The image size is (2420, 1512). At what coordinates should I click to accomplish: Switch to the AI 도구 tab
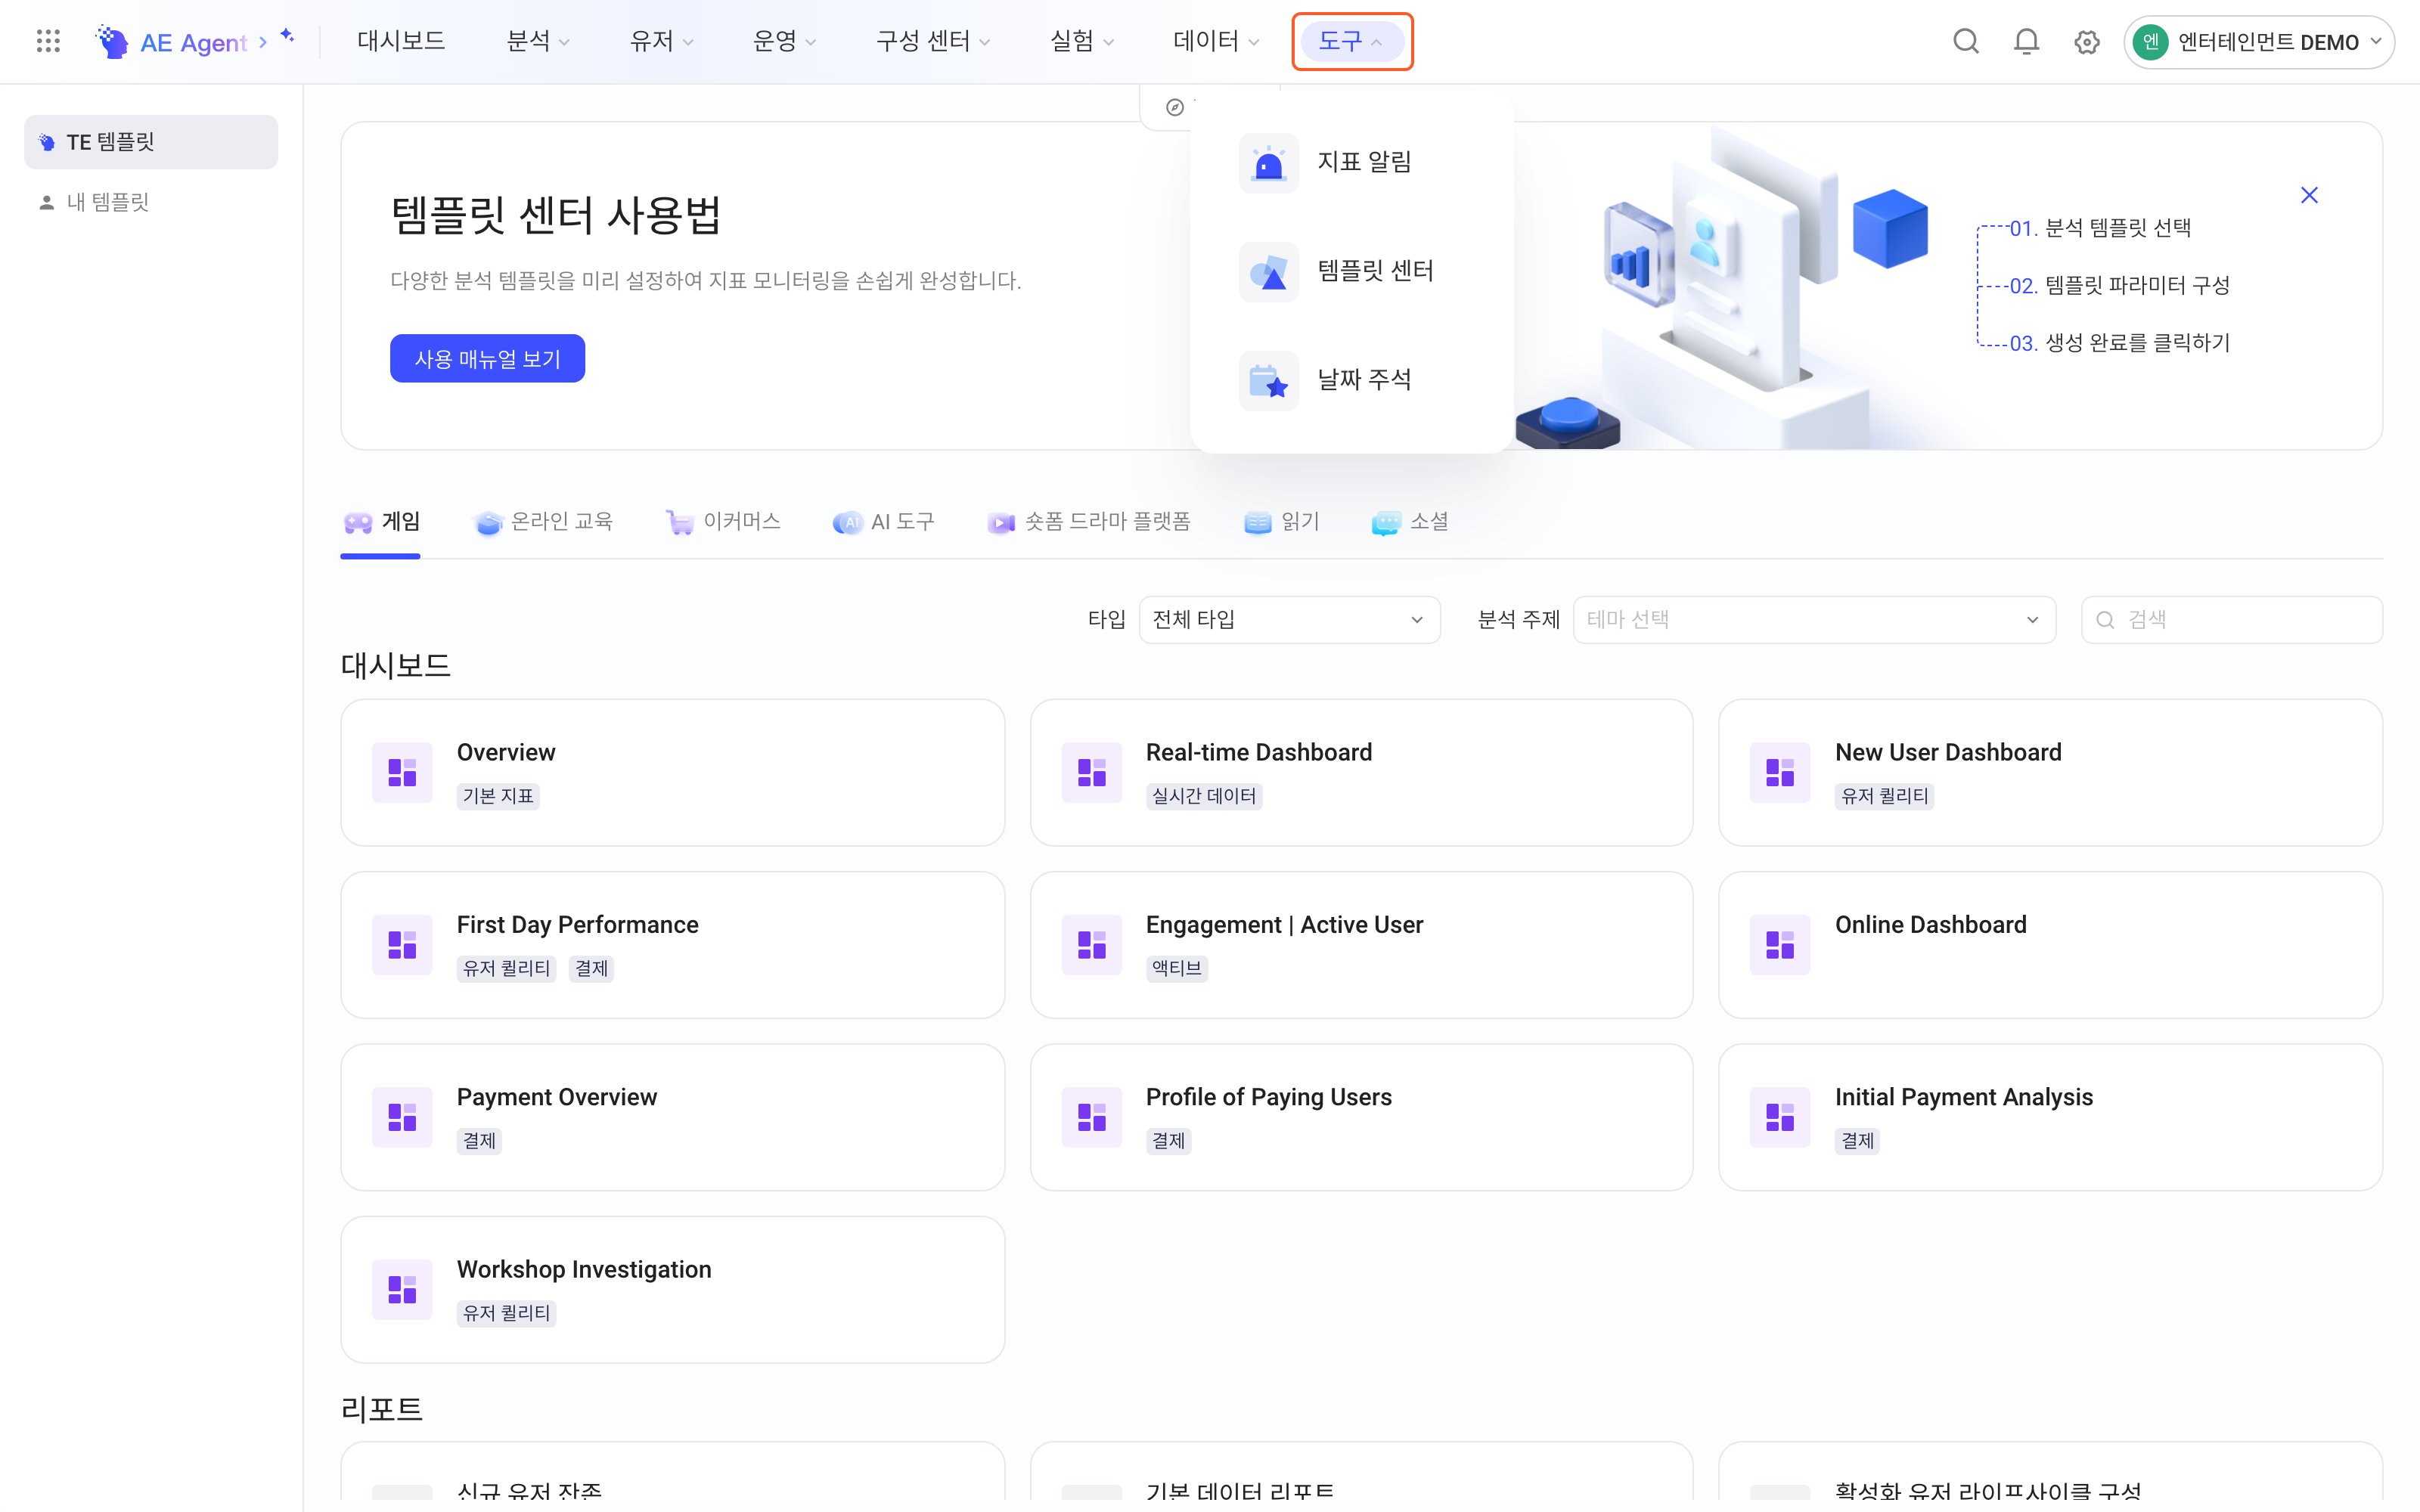pyautogui.click(x=884, y=522)
